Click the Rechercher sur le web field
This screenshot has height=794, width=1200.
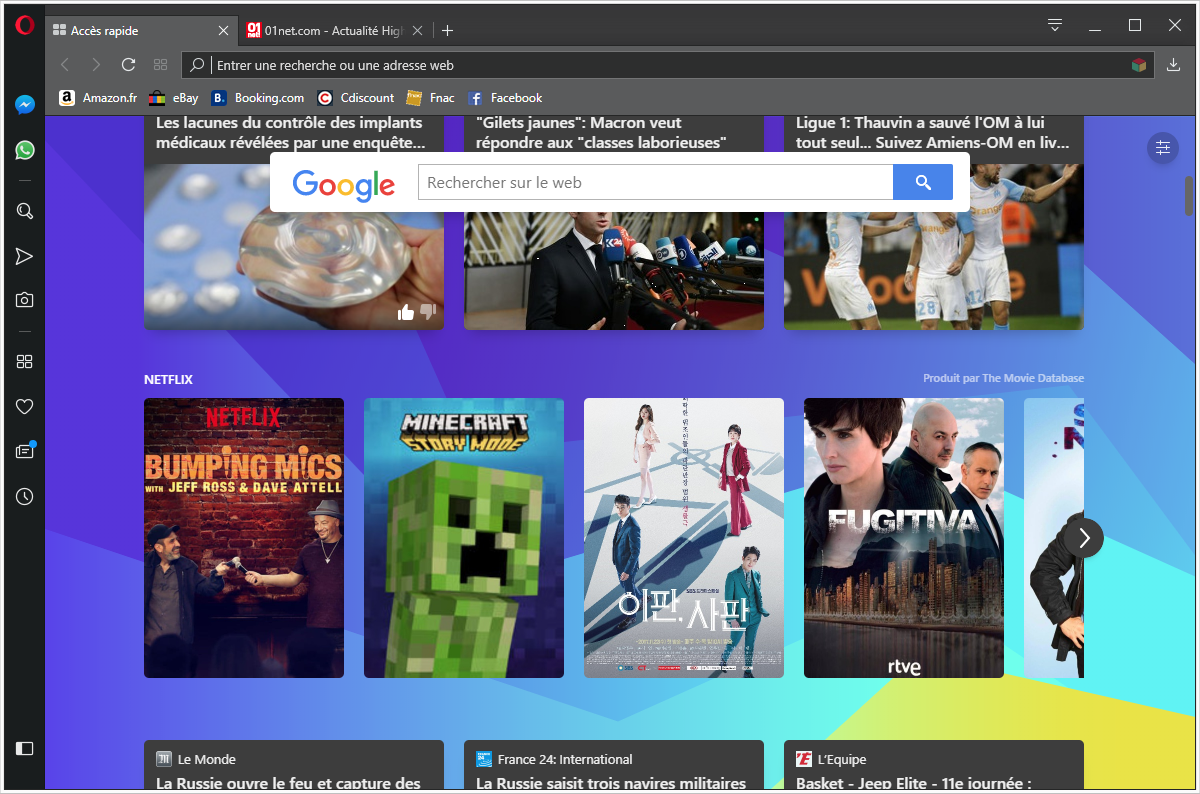(x=654, y=183)
